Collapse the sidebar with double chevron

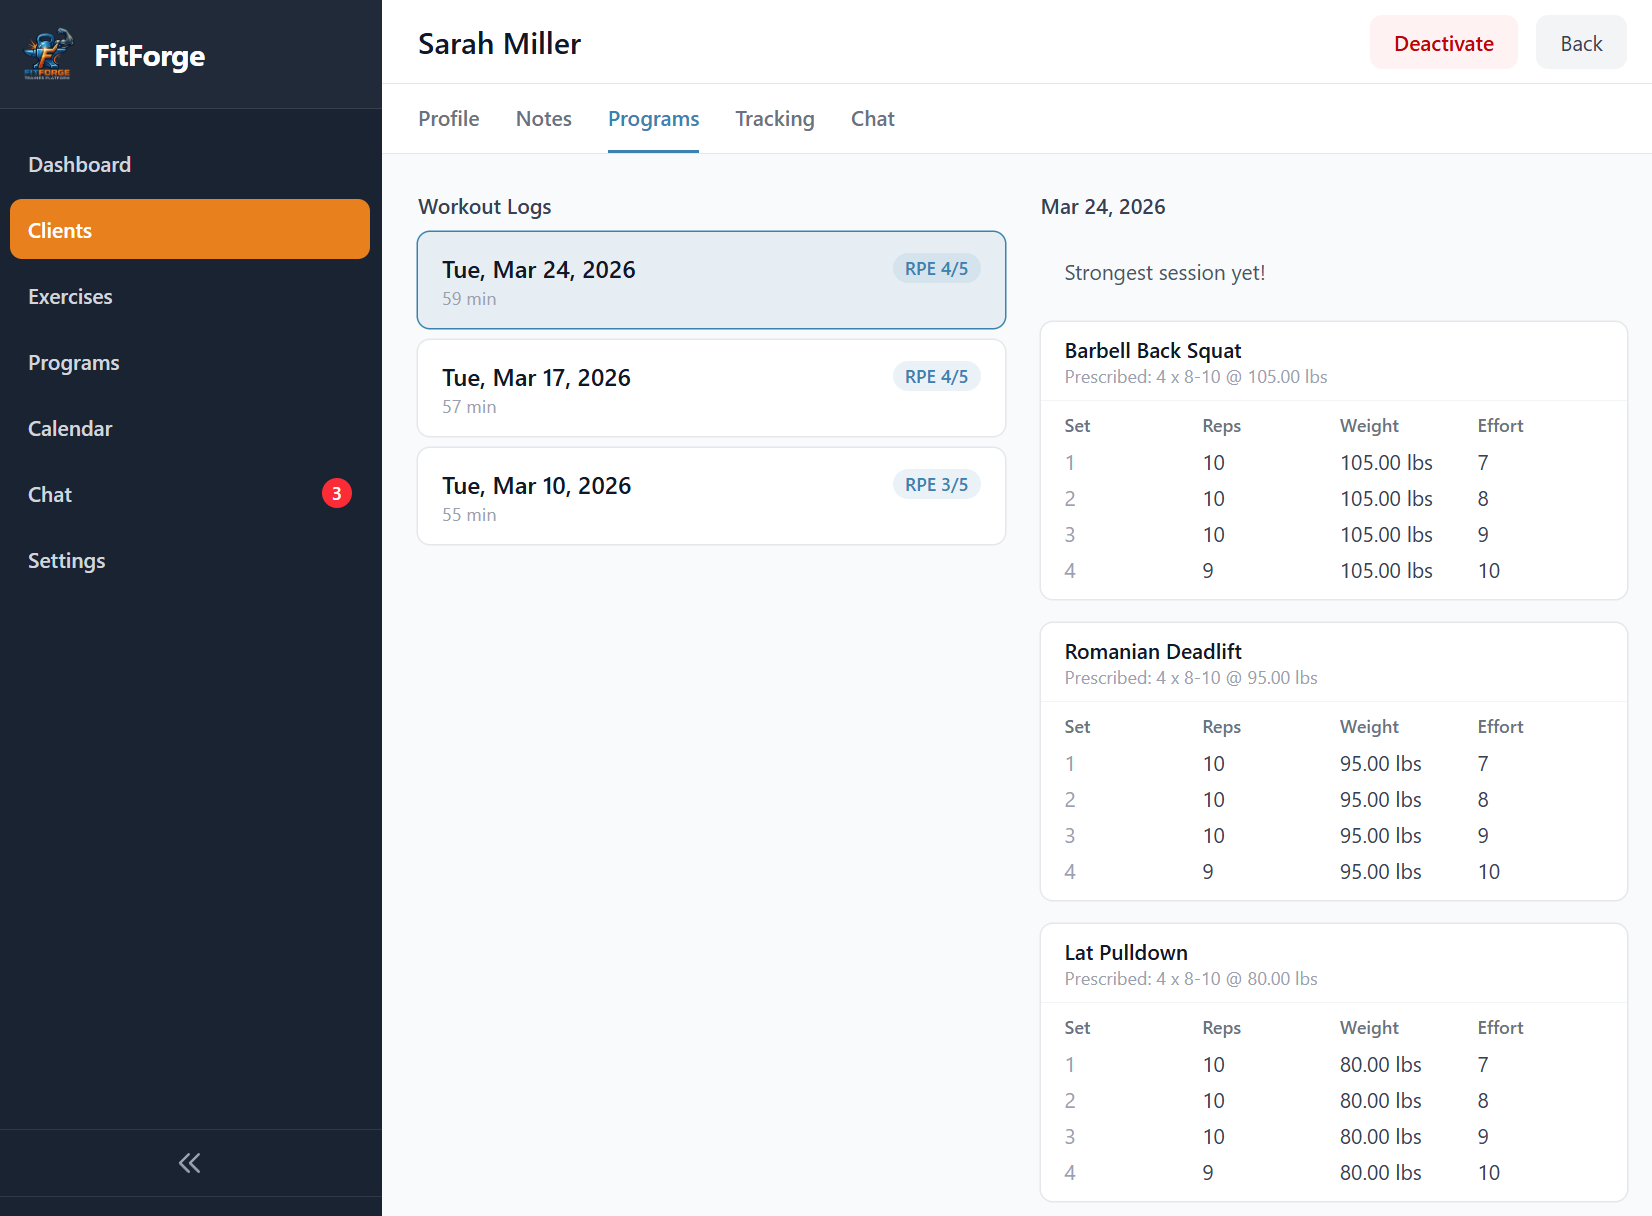(x=189, y=1163)
